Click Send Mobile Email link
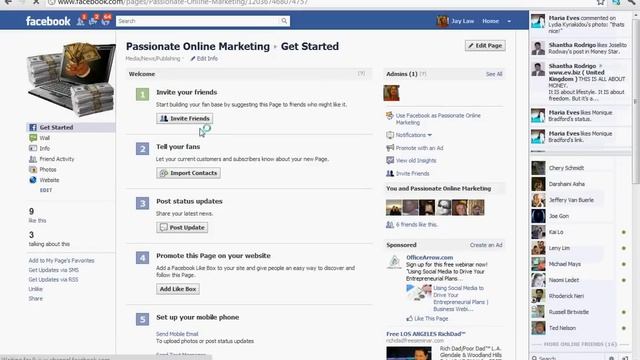 pos(177,334)
